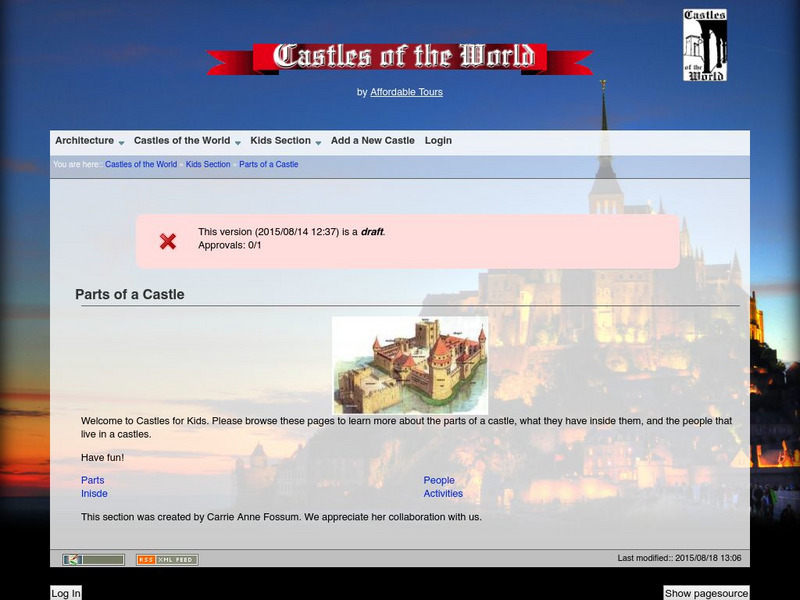Click the Parts of a Castle heading
The height and width of the screenshot is (600, 800).
tap(130, 294)
